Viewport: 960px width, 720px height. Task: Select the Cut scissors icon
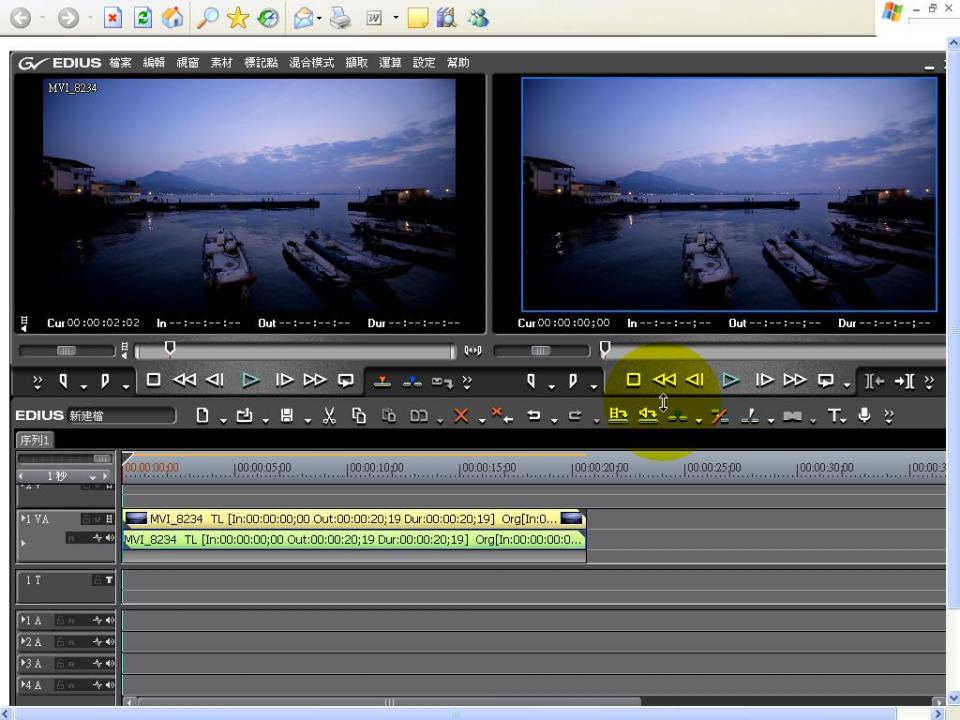click(x=329, y=415)
